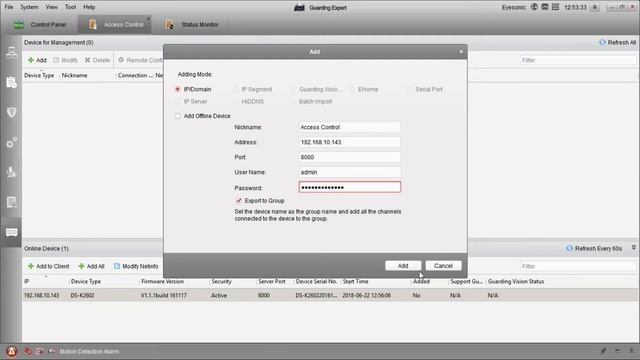Switch to the Status Monitor tab
Image resolution: width=640 pixels, height=360 pixels.
tap(192, 24)
